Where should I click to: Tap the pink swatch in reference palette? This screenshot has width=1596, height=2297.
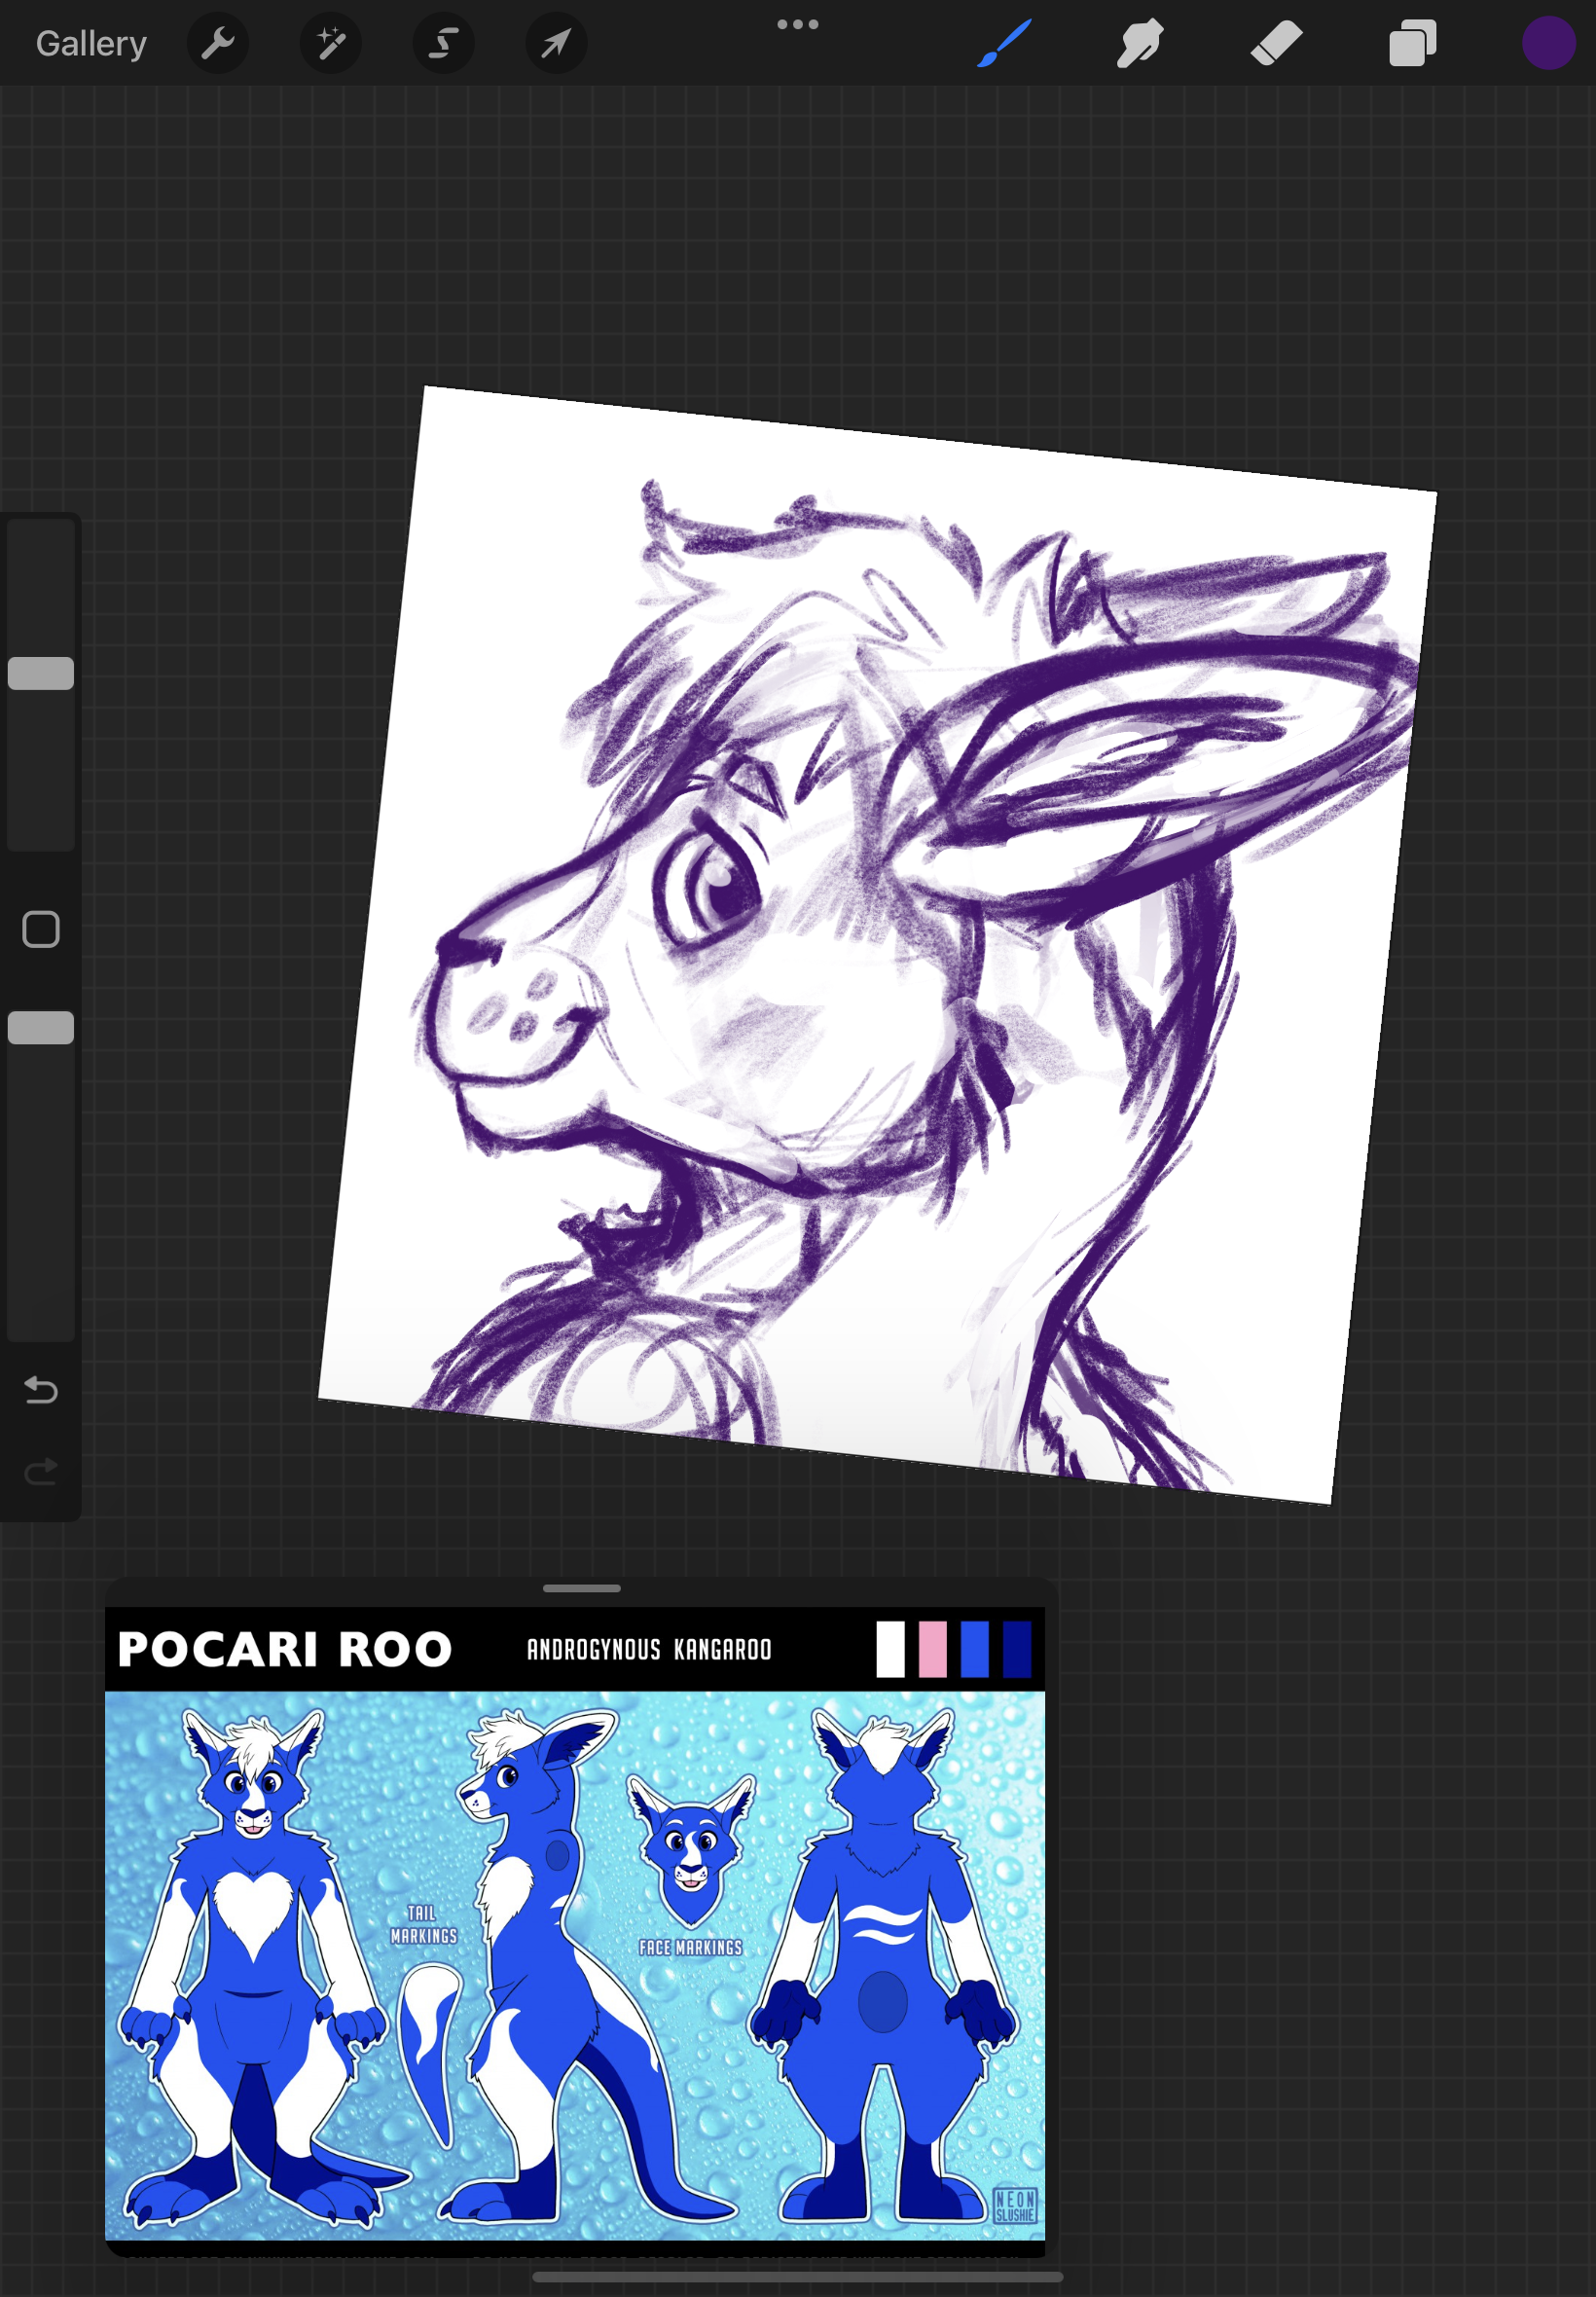932,1649
